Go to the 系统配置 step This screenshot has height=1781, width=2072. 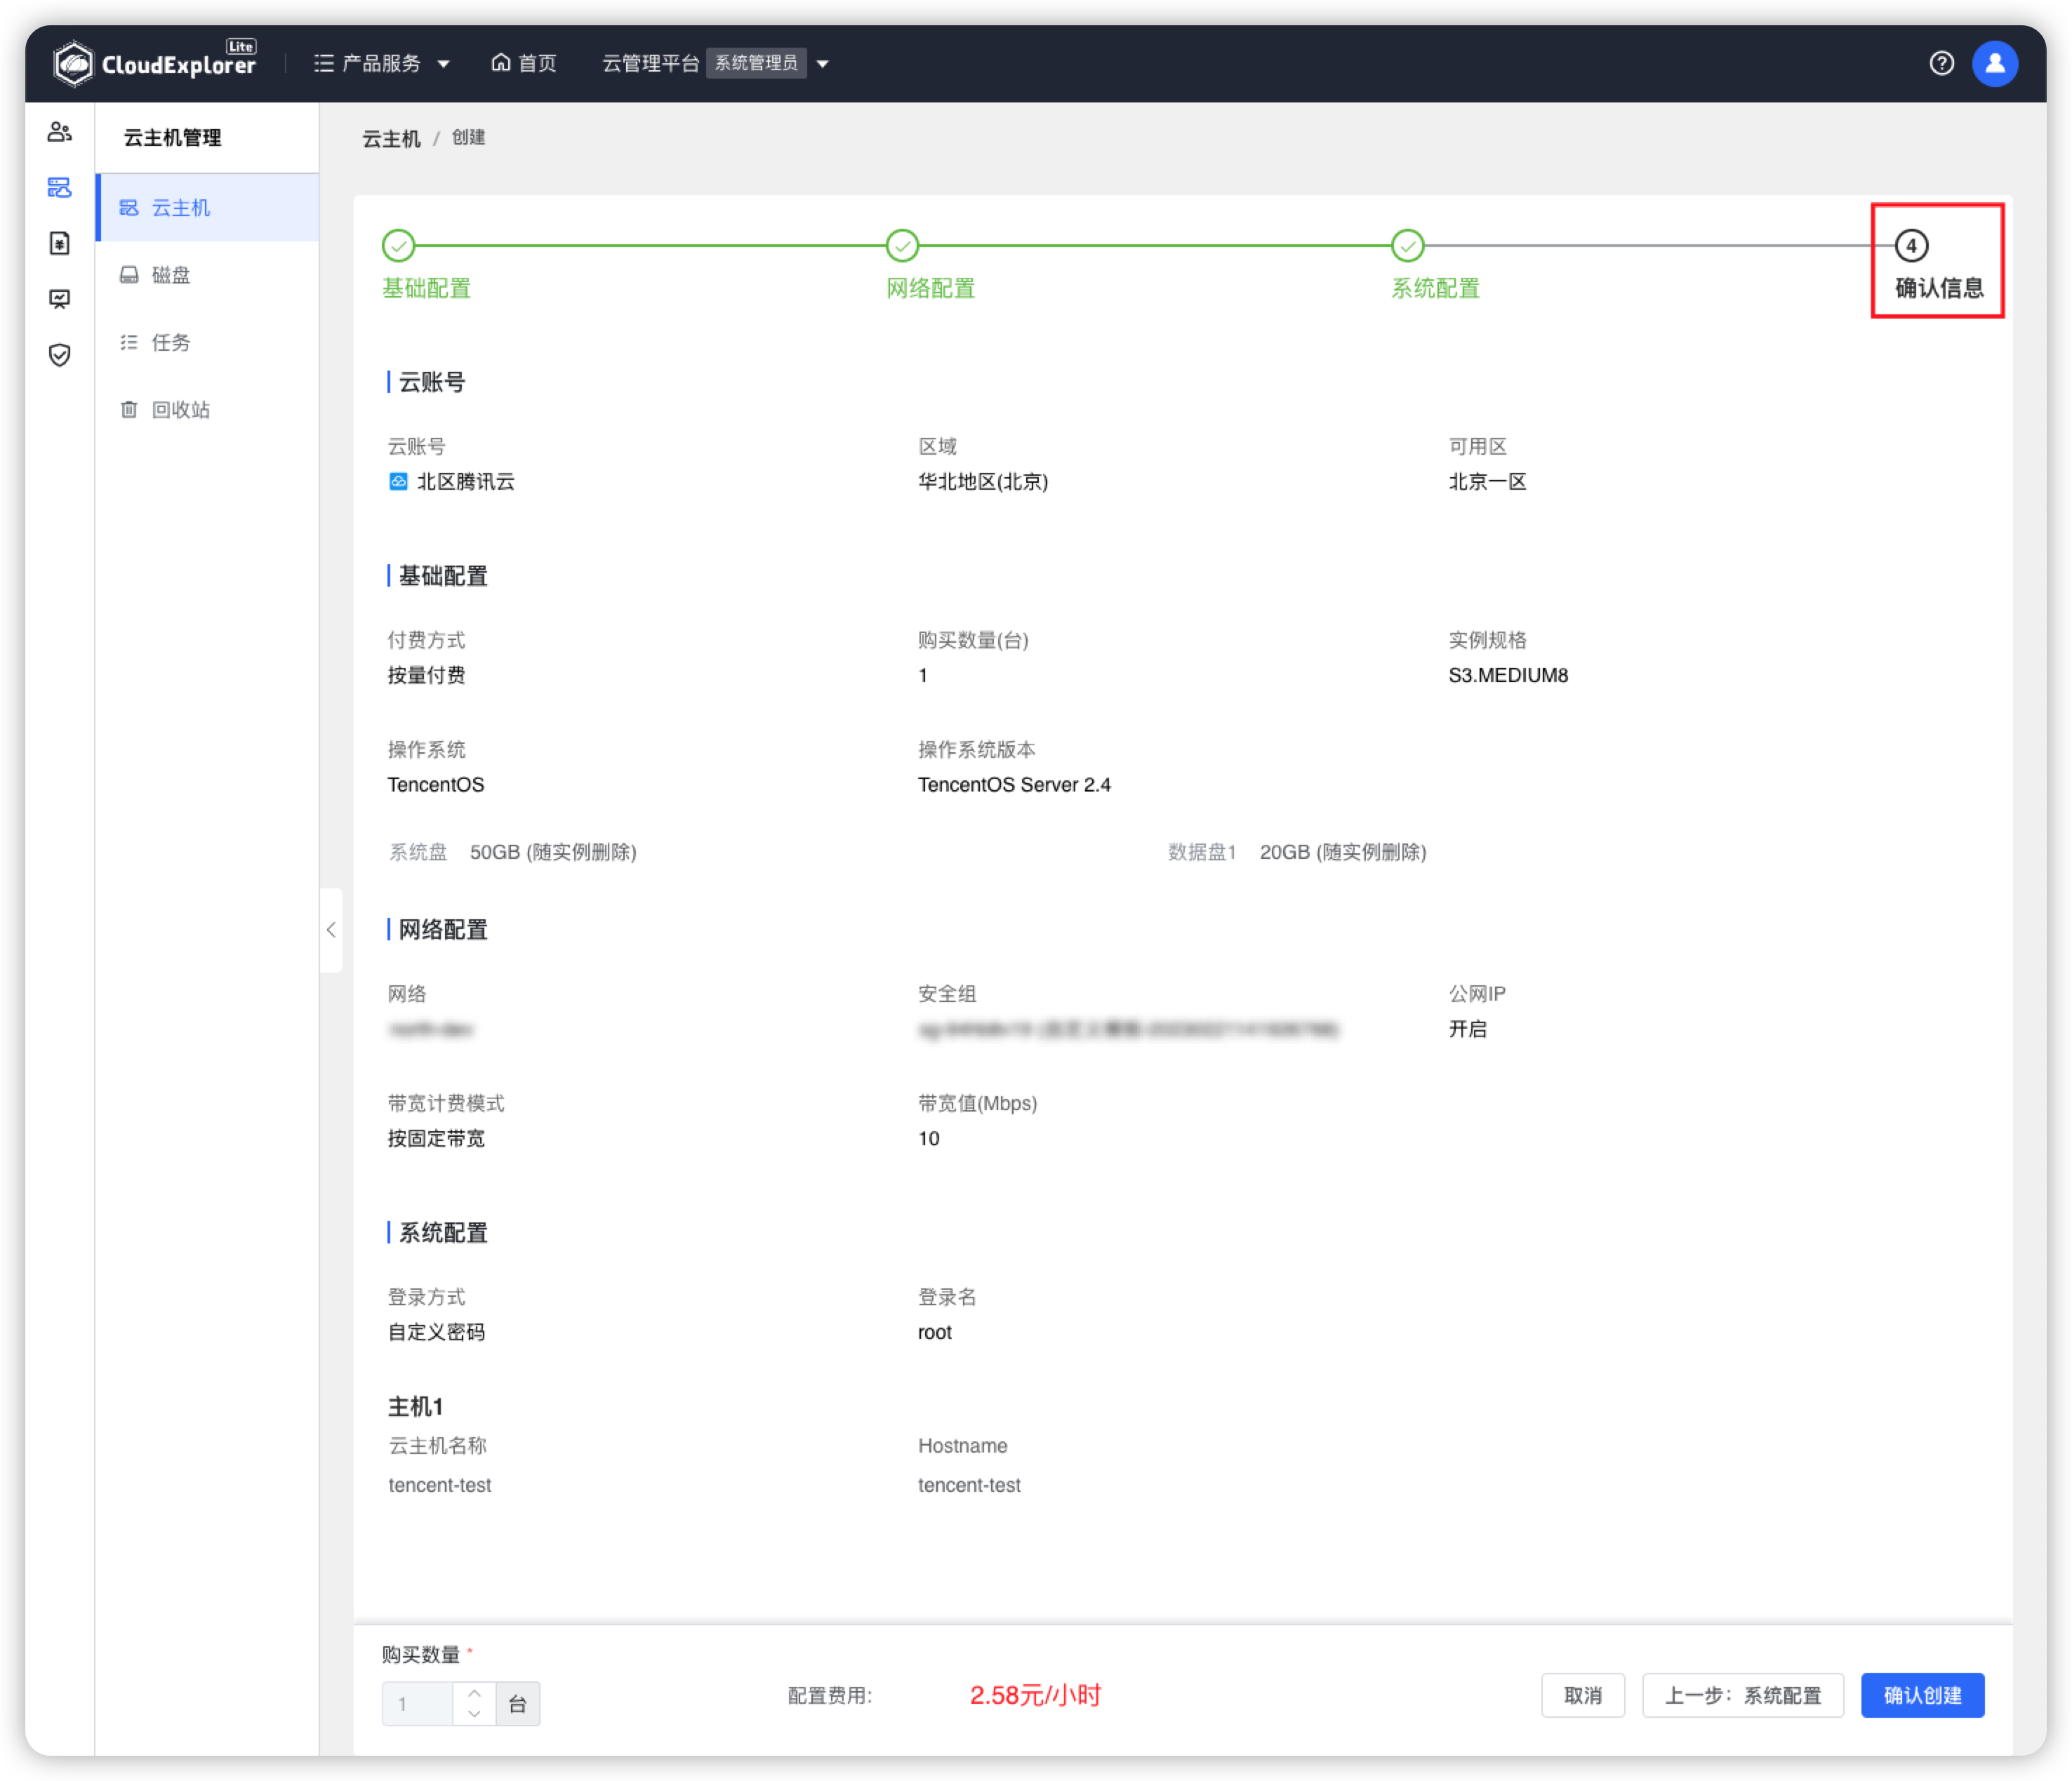pyautogui.click(x=1435, y=265)
